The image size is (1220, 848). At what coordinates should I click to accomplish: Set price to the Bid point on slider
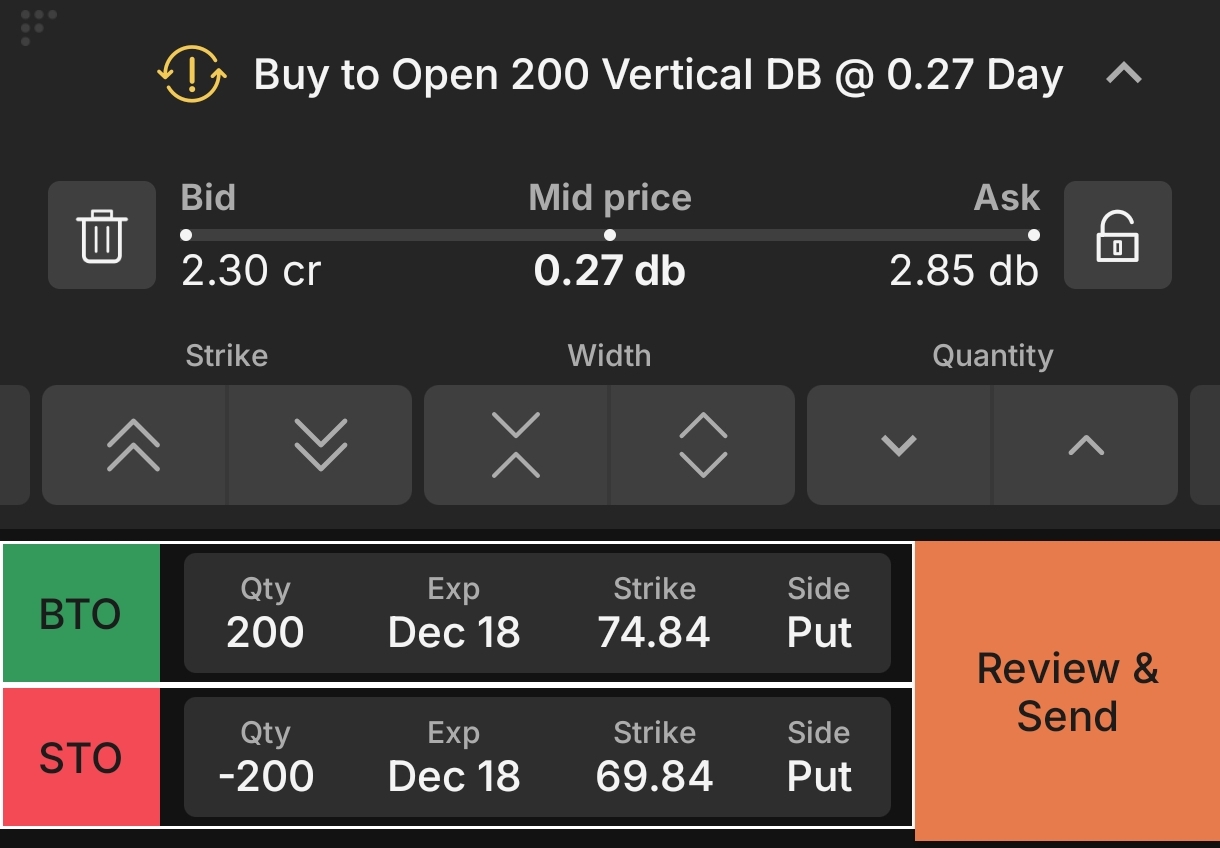tap(186, 235)
